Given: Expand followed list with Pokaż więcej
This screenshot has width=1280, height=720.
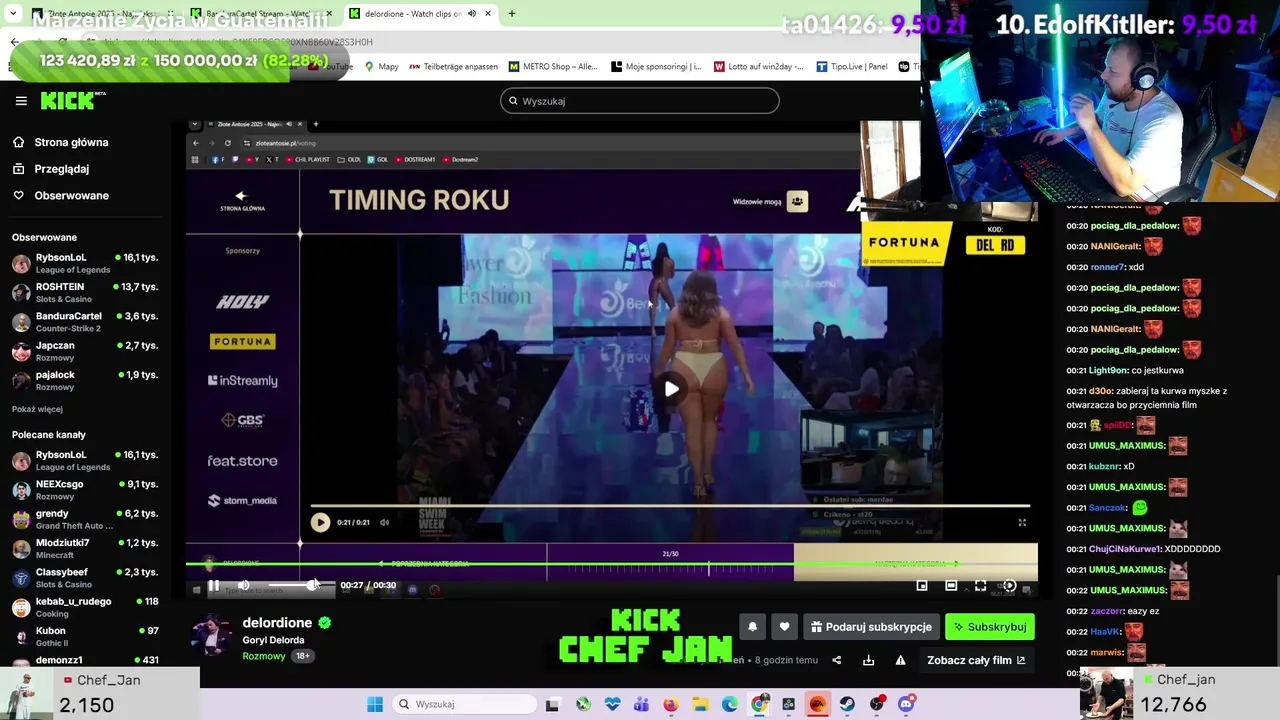Looking at the screenshot, I should tap(37, 409).
